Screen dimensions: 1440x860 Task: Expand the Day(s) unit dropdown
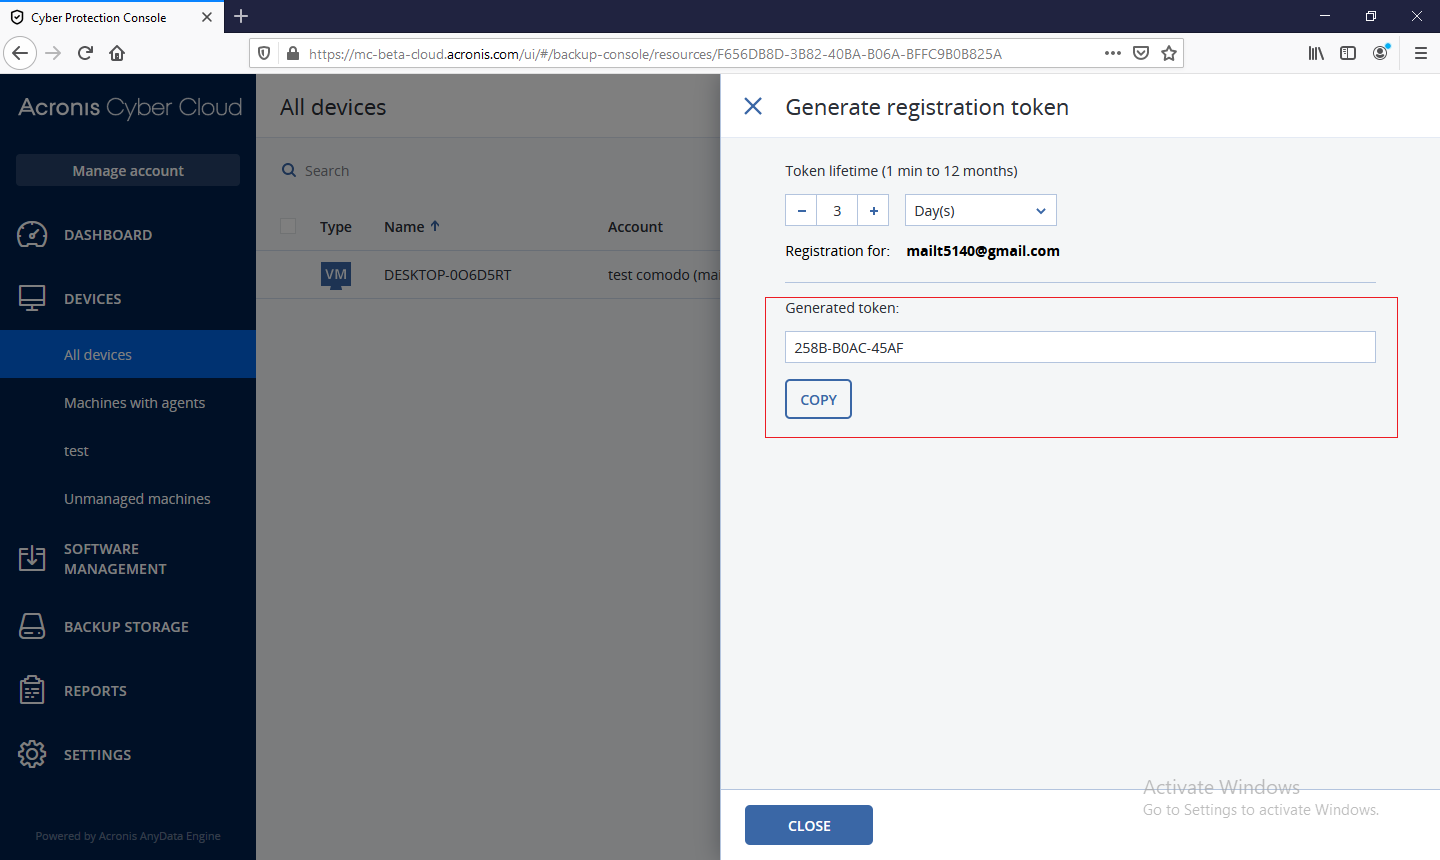click(980, 211)
